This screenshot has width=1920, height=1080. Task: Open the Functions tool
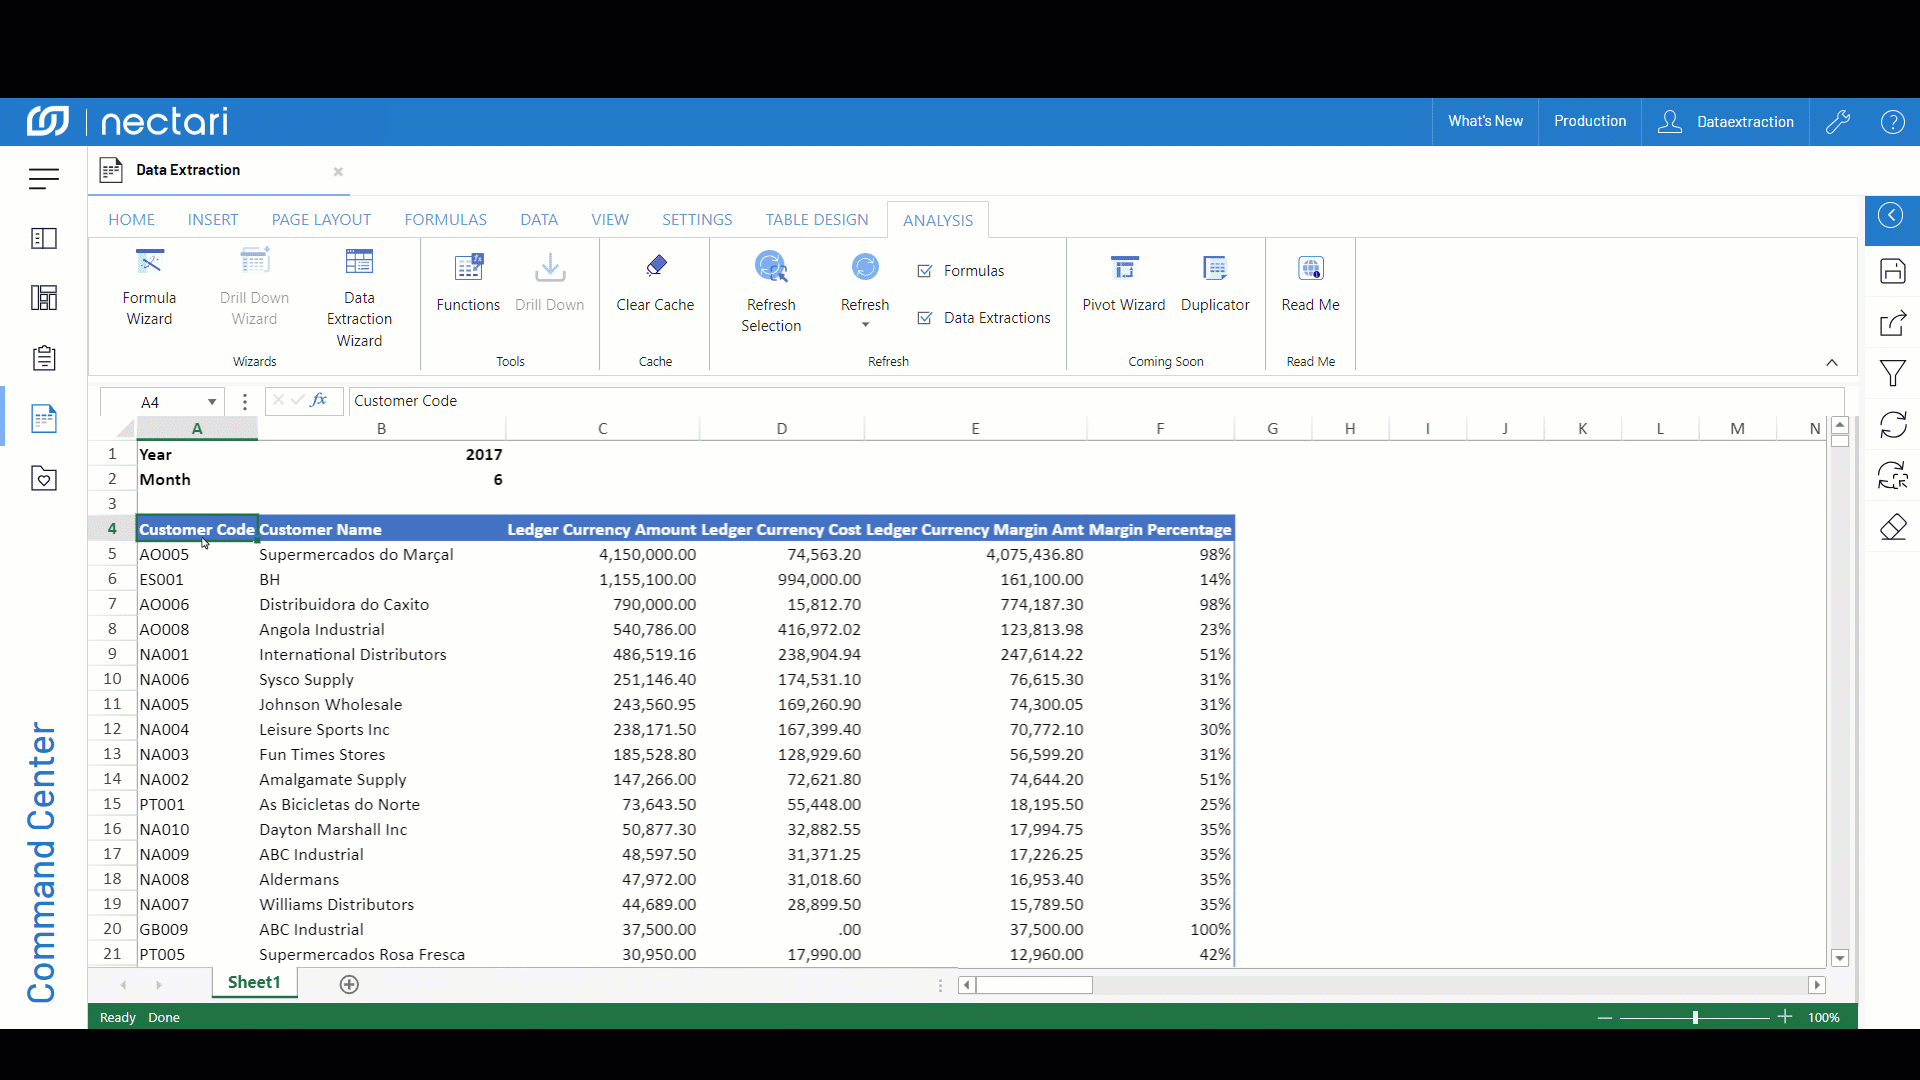click(468, 283)
